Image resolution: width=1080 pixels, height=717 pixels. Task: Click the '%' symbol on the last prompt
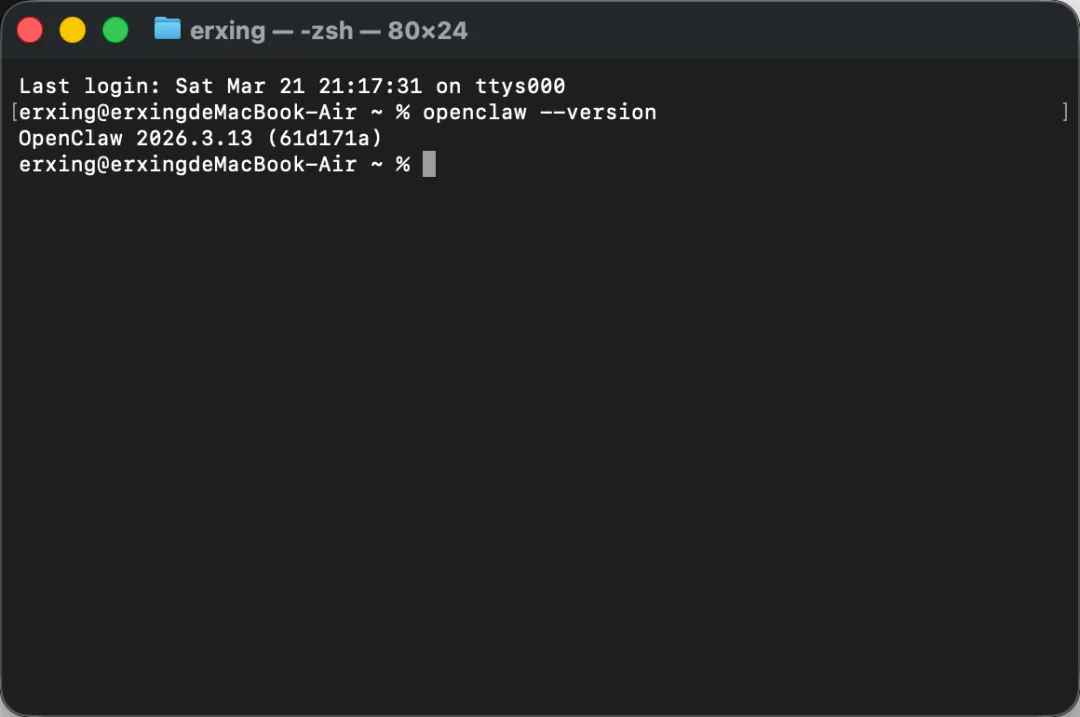(x=402, y=165)
